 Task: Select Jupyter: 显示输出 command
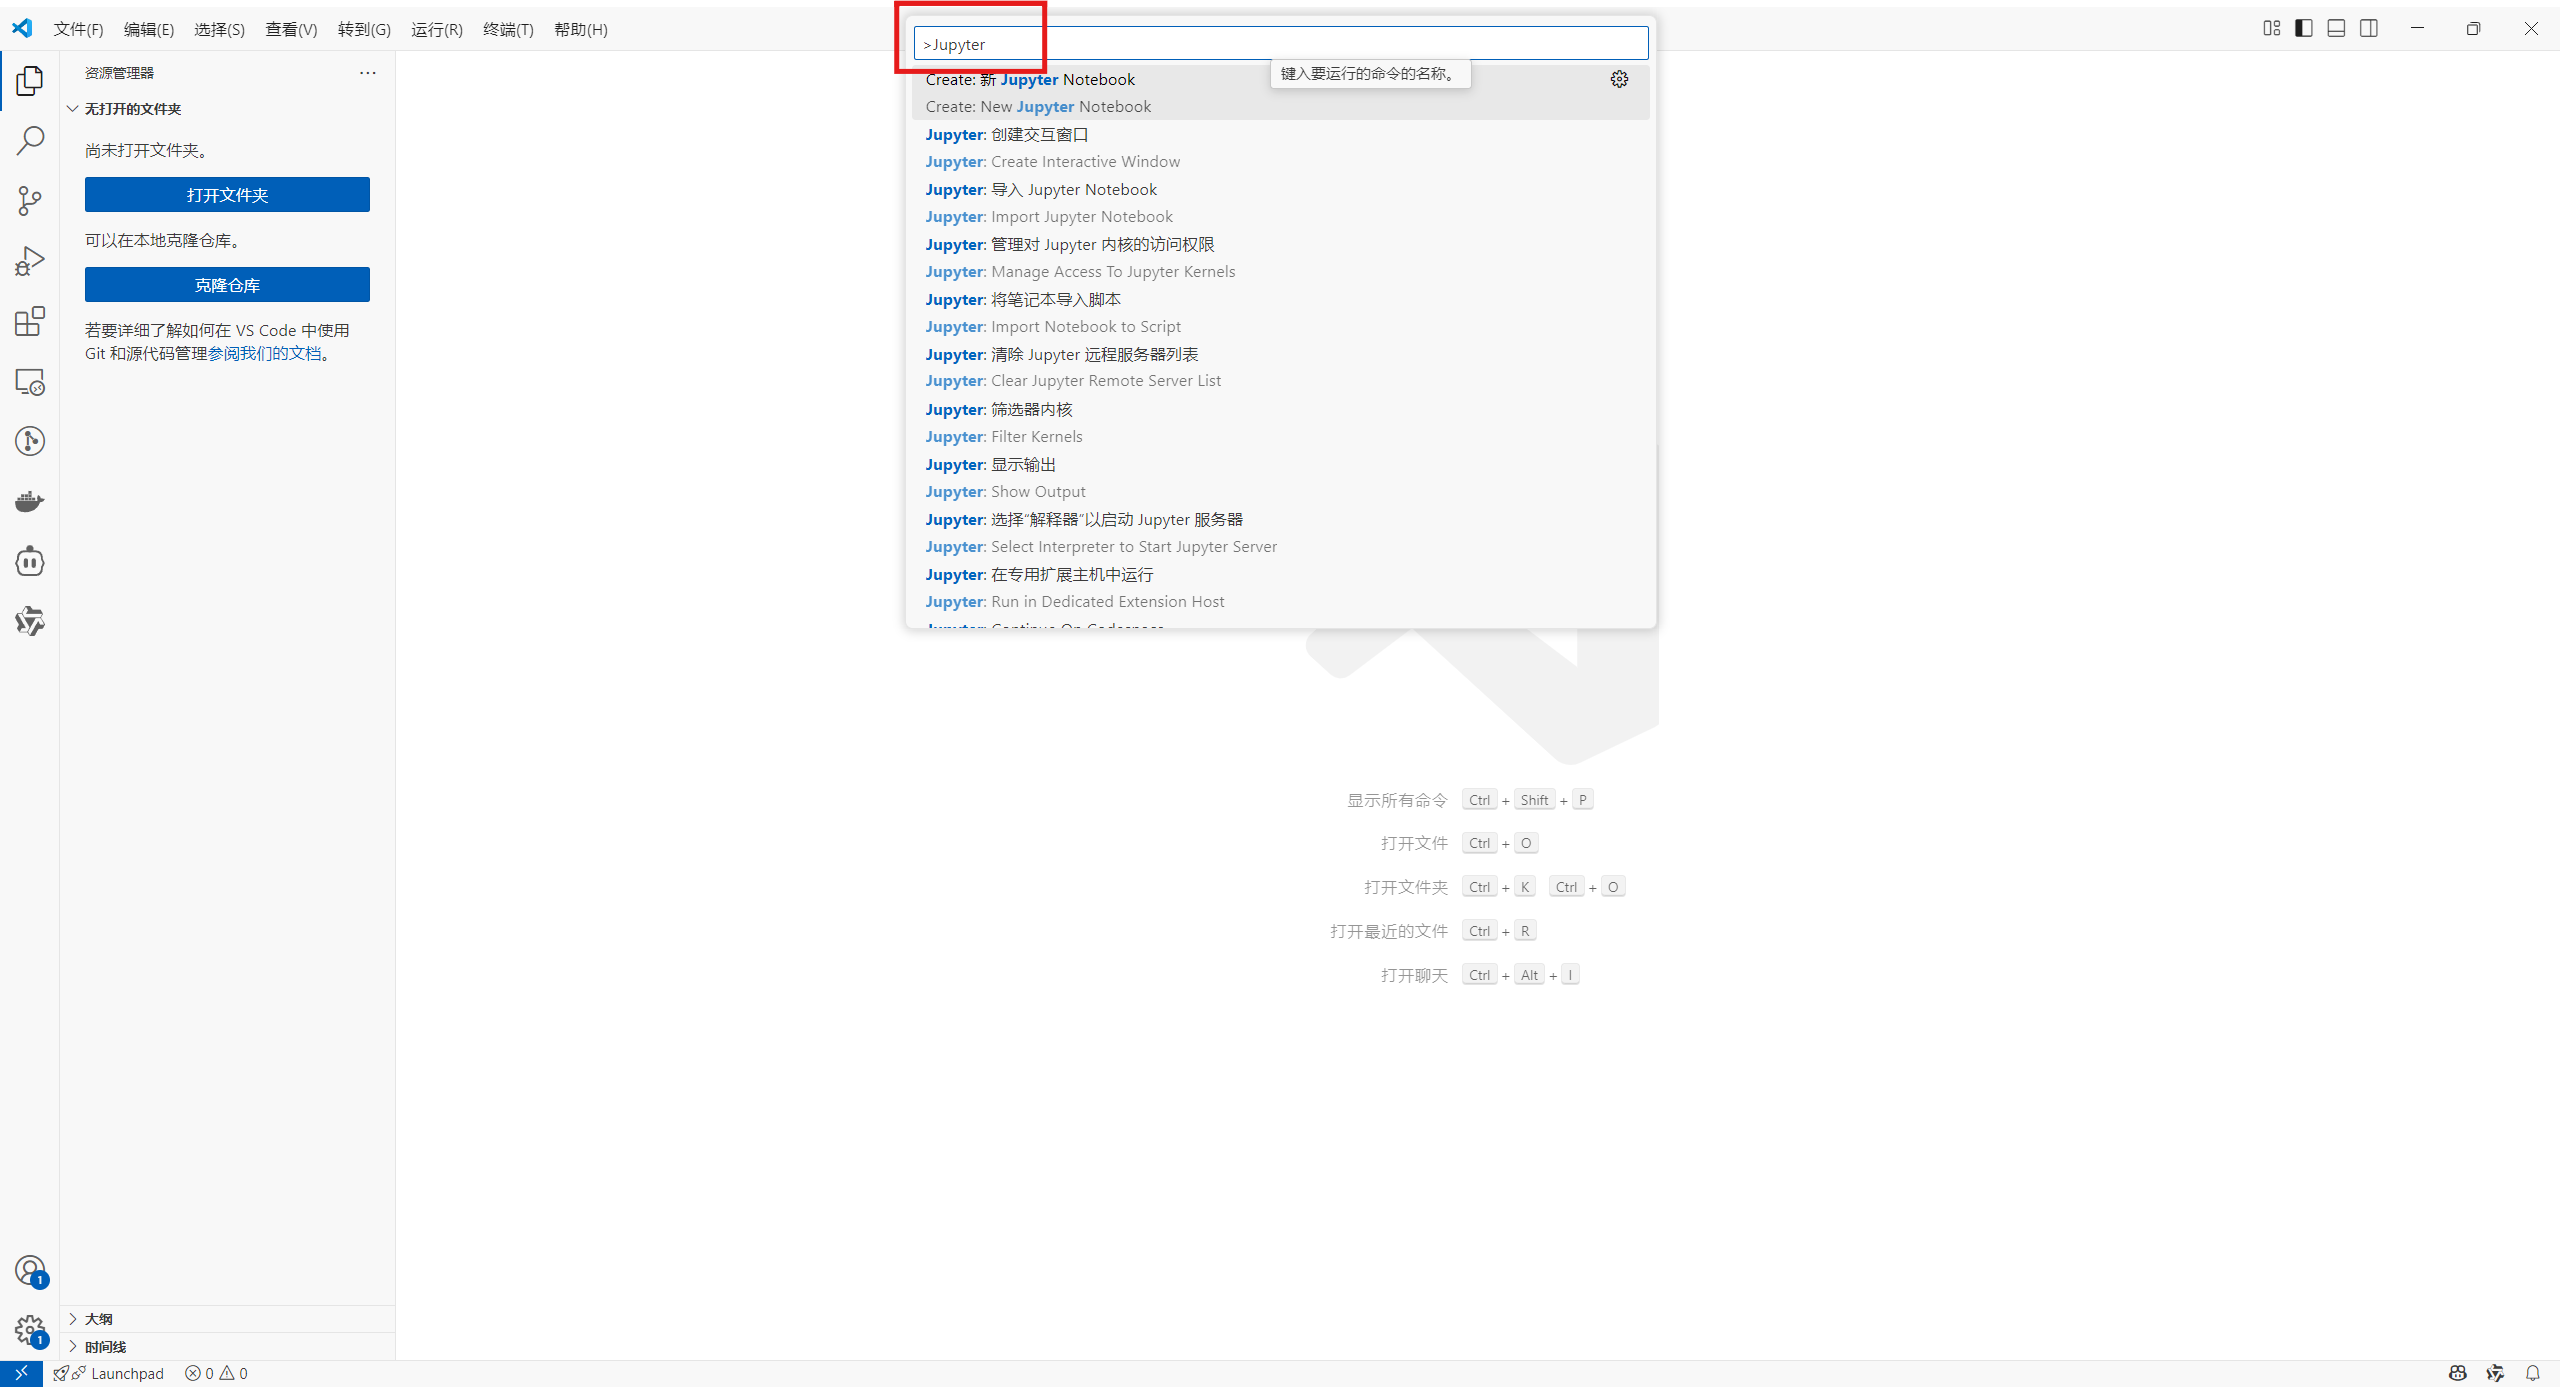[x=1280, y=478]
